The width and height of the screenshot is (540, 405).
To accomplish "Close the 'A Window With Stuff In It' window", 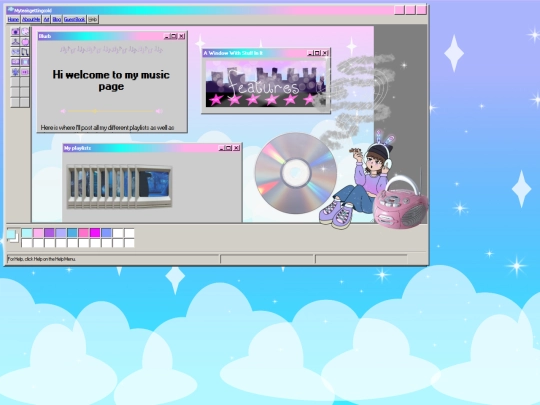I will tap(325, 53).
